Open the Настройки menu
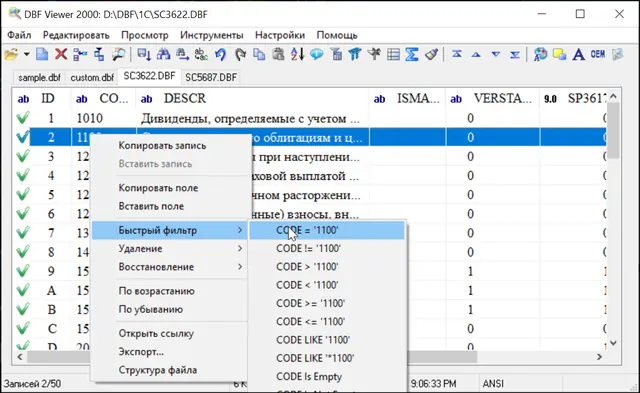This screenshot has height=393, width=640. (280, 35)
